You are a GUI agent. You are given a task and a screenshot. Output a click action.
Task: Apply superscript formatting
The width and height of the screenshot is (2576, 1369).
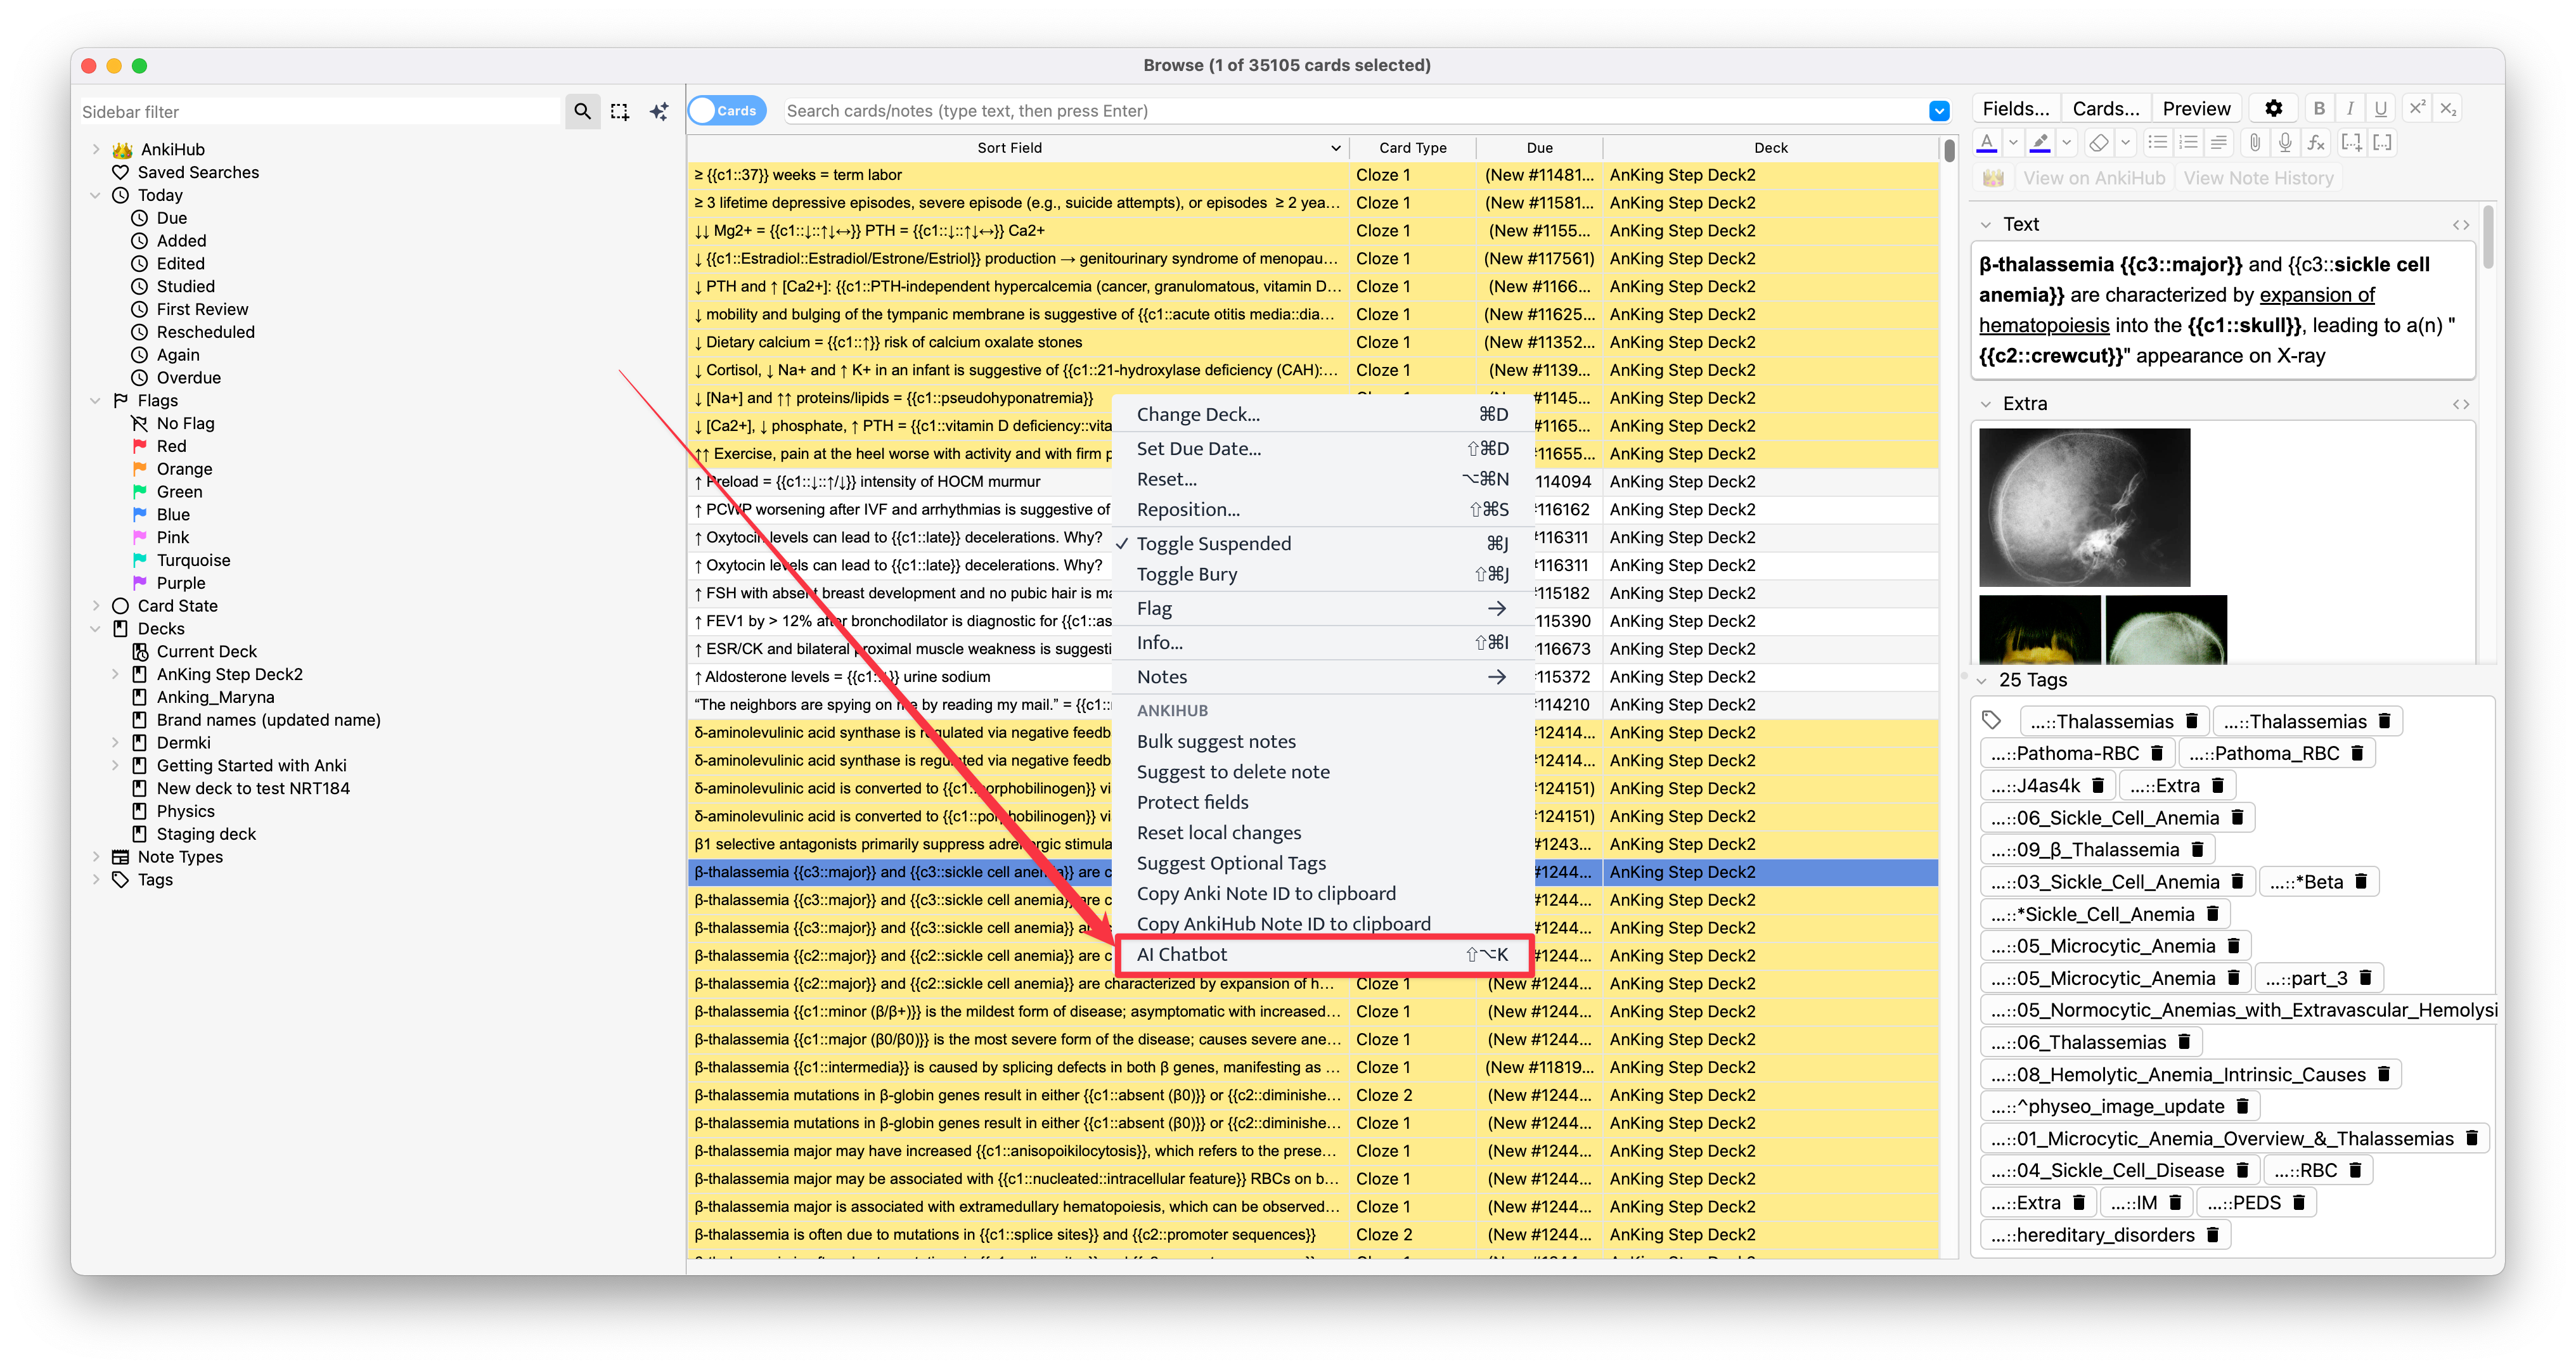click(x=2417, y=109)
